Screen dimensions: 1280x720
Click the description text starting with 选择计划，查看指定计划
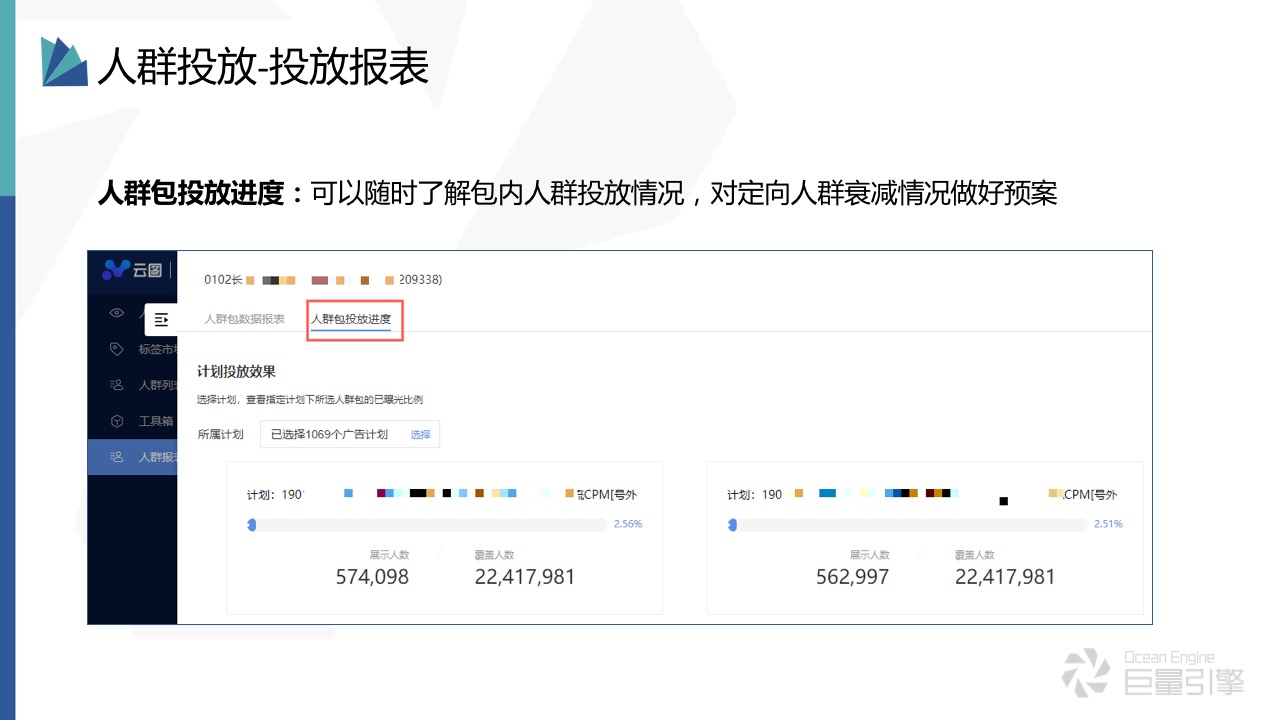pos(310,400)
